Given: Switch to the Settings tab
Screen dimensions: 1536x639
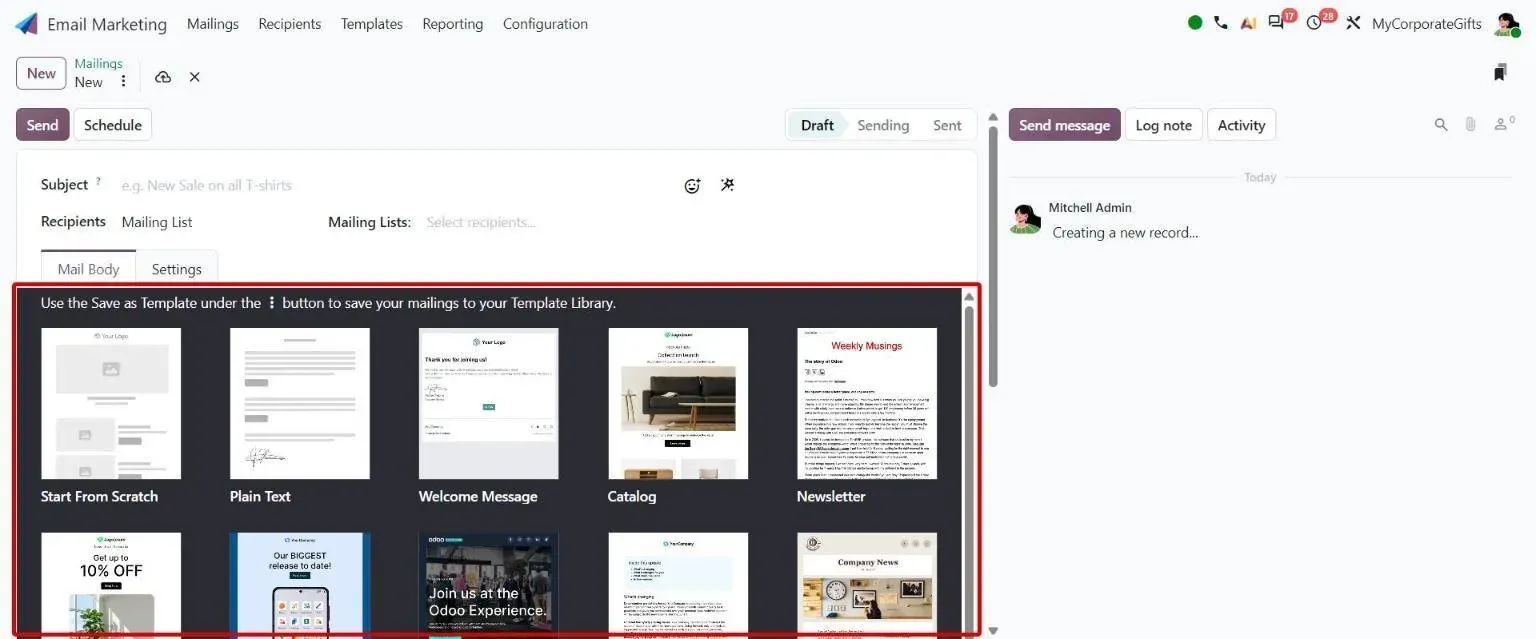Looking at the screenshot, I should pos(177,269).
